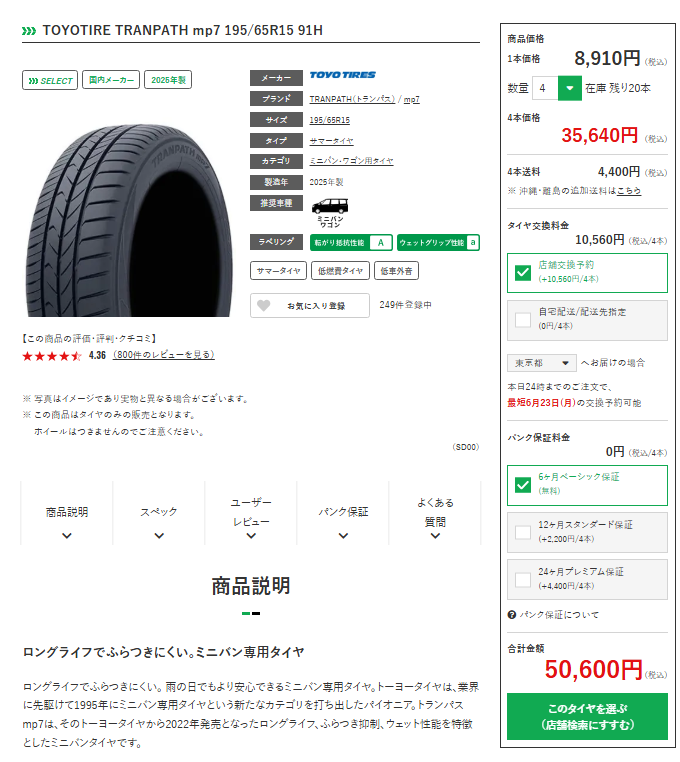Uncheck the store exchange reservation checkbox
The height and width of the screenshot is (762, 680).
point(523,273)
